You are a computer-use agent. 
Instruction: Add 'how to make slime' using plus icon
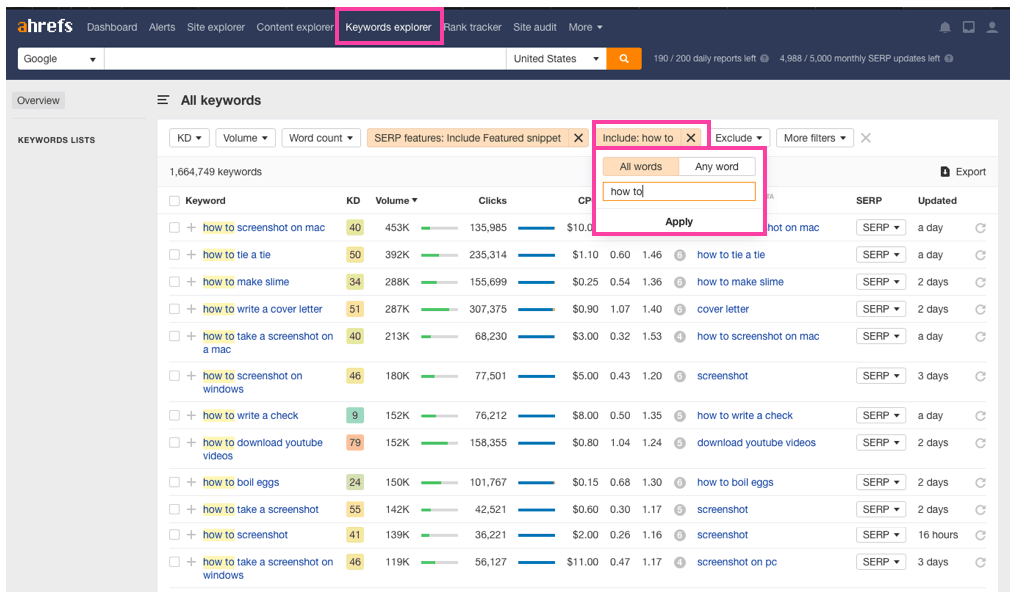pyautogui.click(x=191, y=282)
